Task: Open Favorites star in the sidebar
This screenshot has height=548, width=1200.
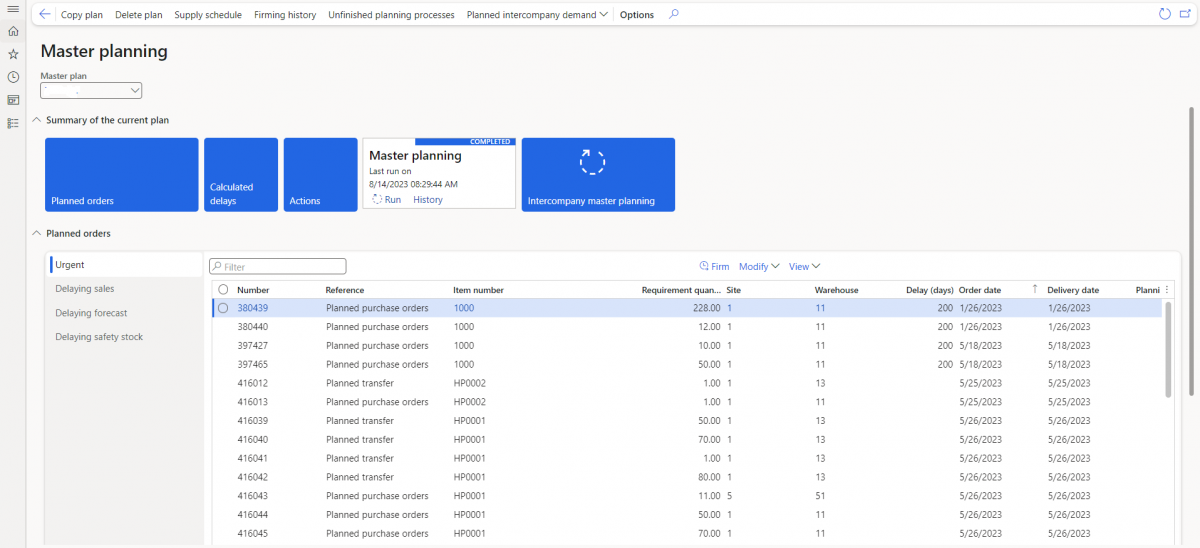Action: (13, 54)
